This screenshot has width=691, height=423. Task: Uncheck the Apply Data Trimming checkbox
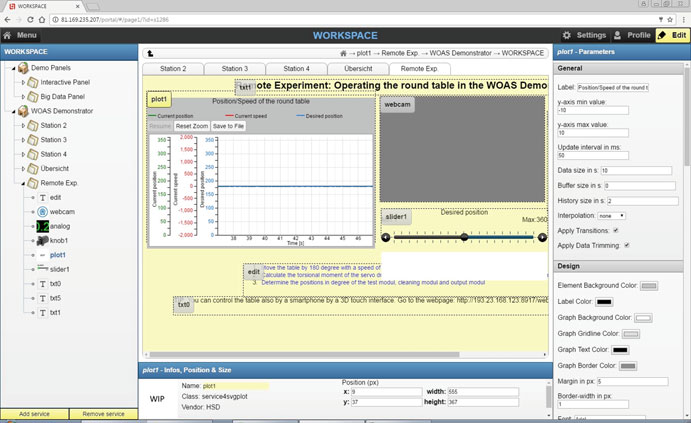[x=627, y=245]
